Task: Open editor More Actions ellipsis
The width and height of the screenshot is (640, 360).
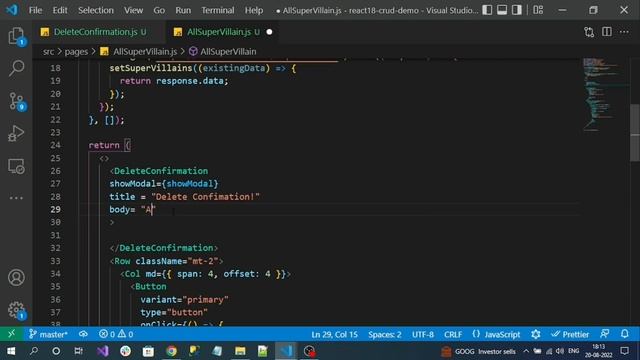Action: click(624, 32)
